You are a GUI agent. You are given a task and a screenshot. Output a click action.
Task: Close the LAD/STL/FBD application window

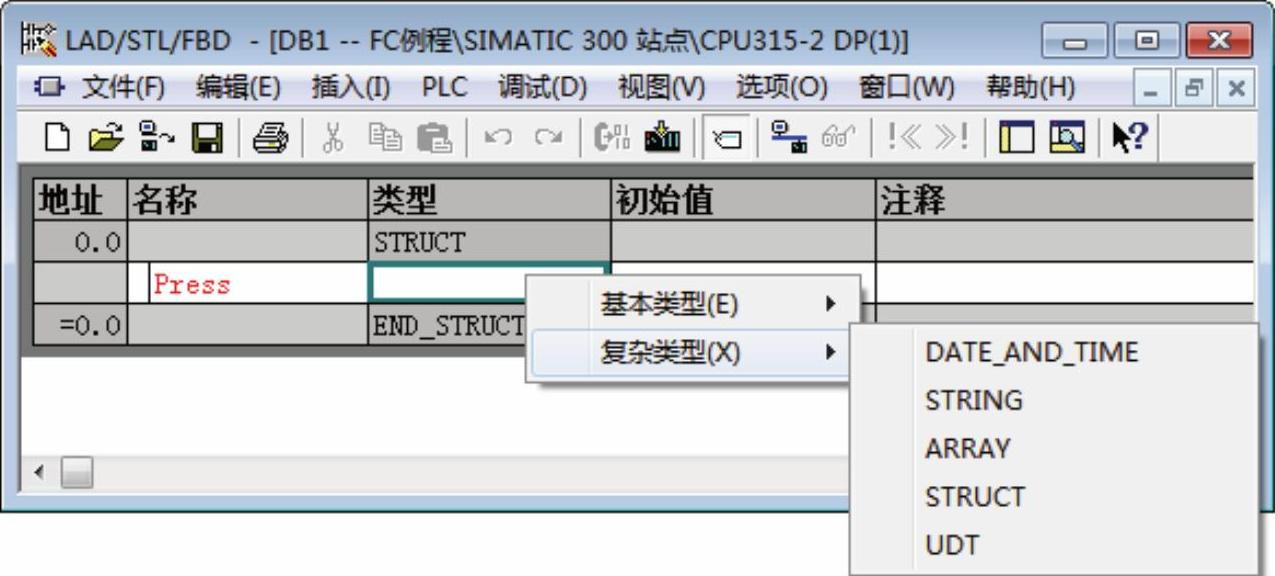click(1220, 42)
